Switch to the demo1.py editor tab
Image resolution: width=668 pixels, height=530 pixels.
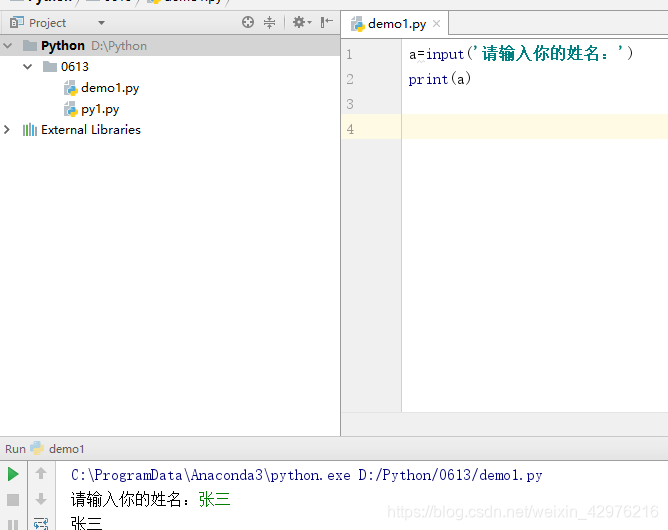[x=396, y=24]
